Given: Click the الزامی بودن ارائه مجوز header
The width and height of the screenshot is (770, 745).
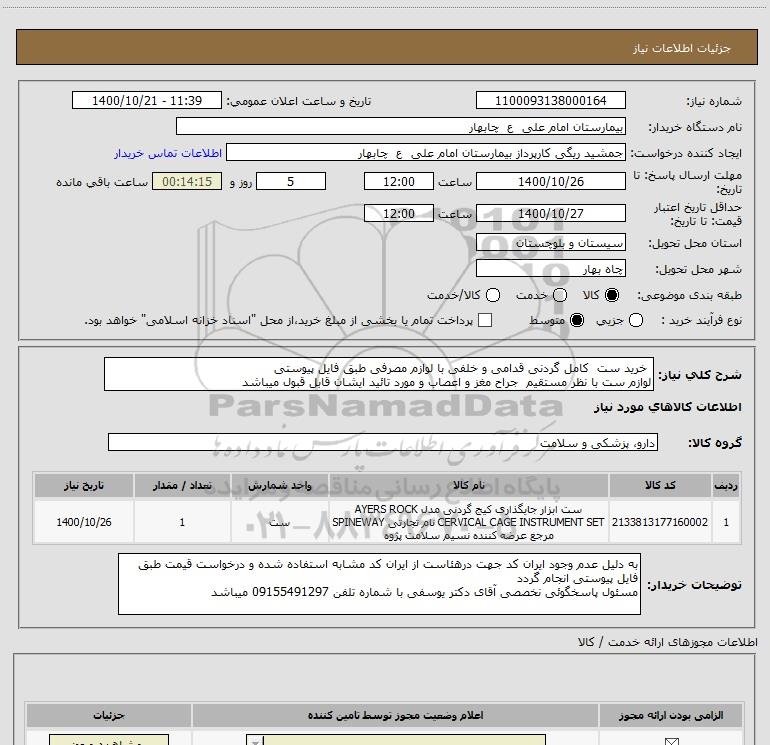Looking at the screenshot, I should tap(671, 716).
